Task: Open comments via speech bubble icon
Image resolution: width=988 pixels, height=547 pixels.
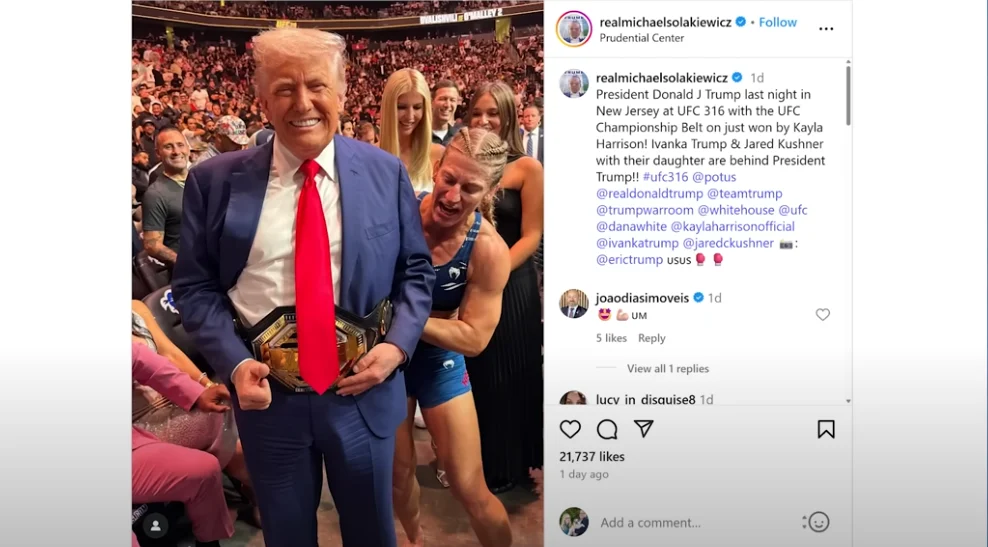Action: point(607,429)
